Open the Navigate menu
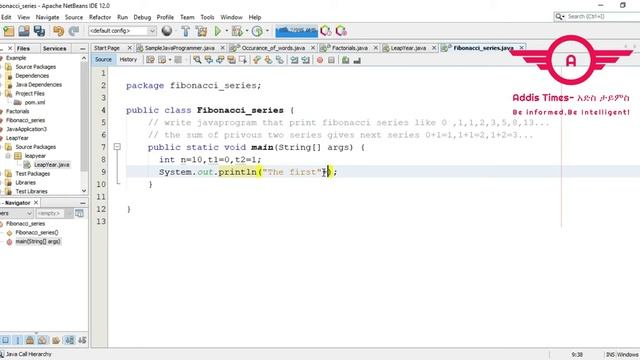The image size is (640, 360). 47,17
